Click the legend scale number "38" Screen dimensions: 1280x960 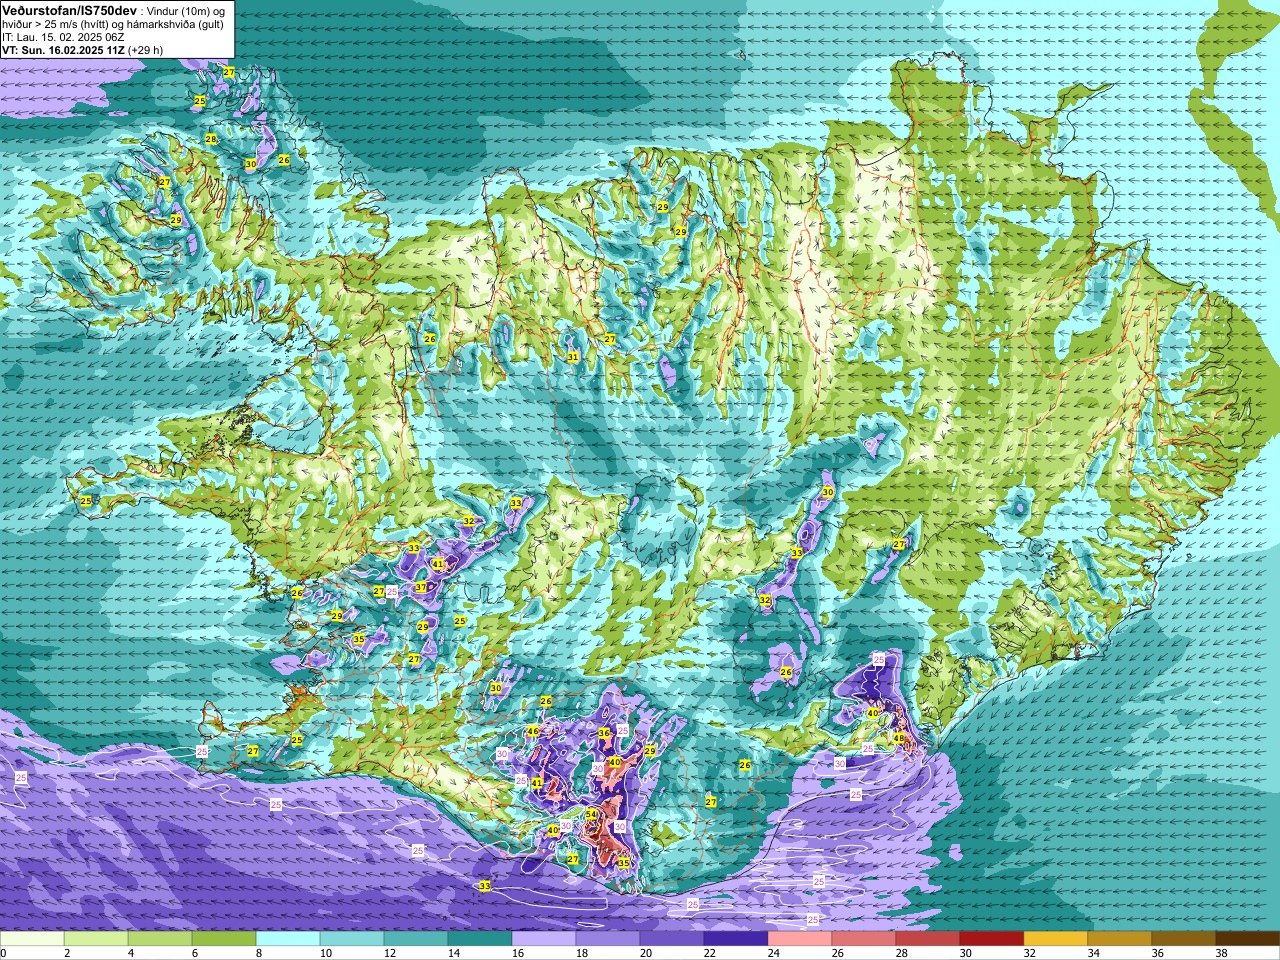coord(1222,953)
